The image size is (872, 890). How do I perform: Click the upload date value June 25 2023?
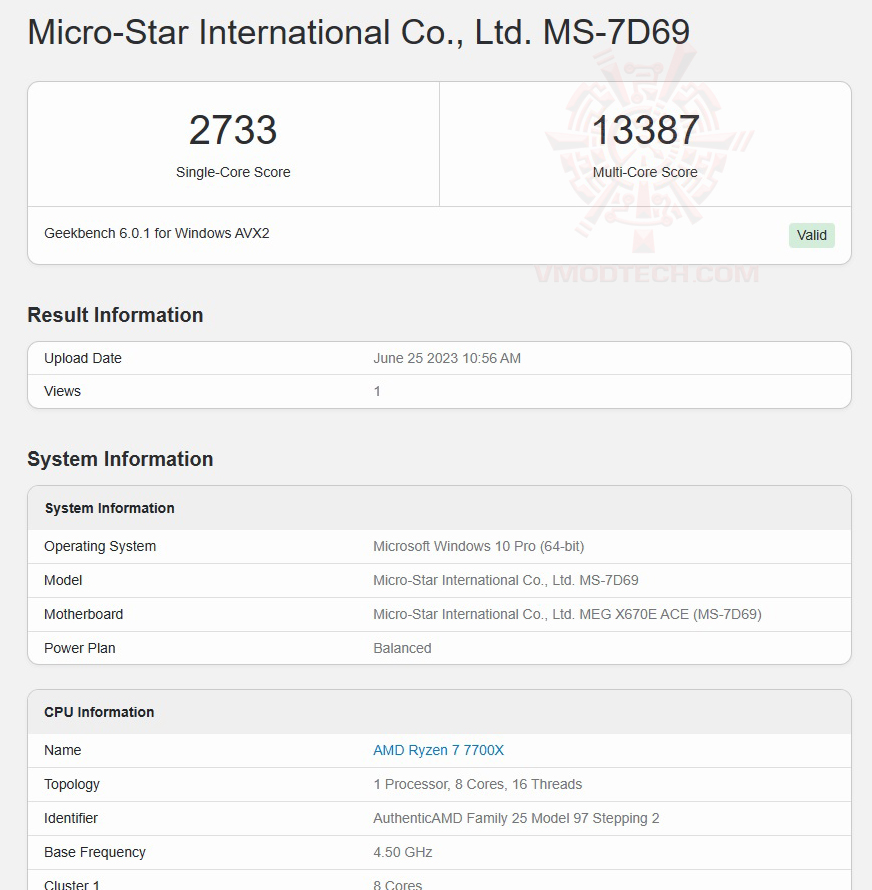click(x=447, y=358)
